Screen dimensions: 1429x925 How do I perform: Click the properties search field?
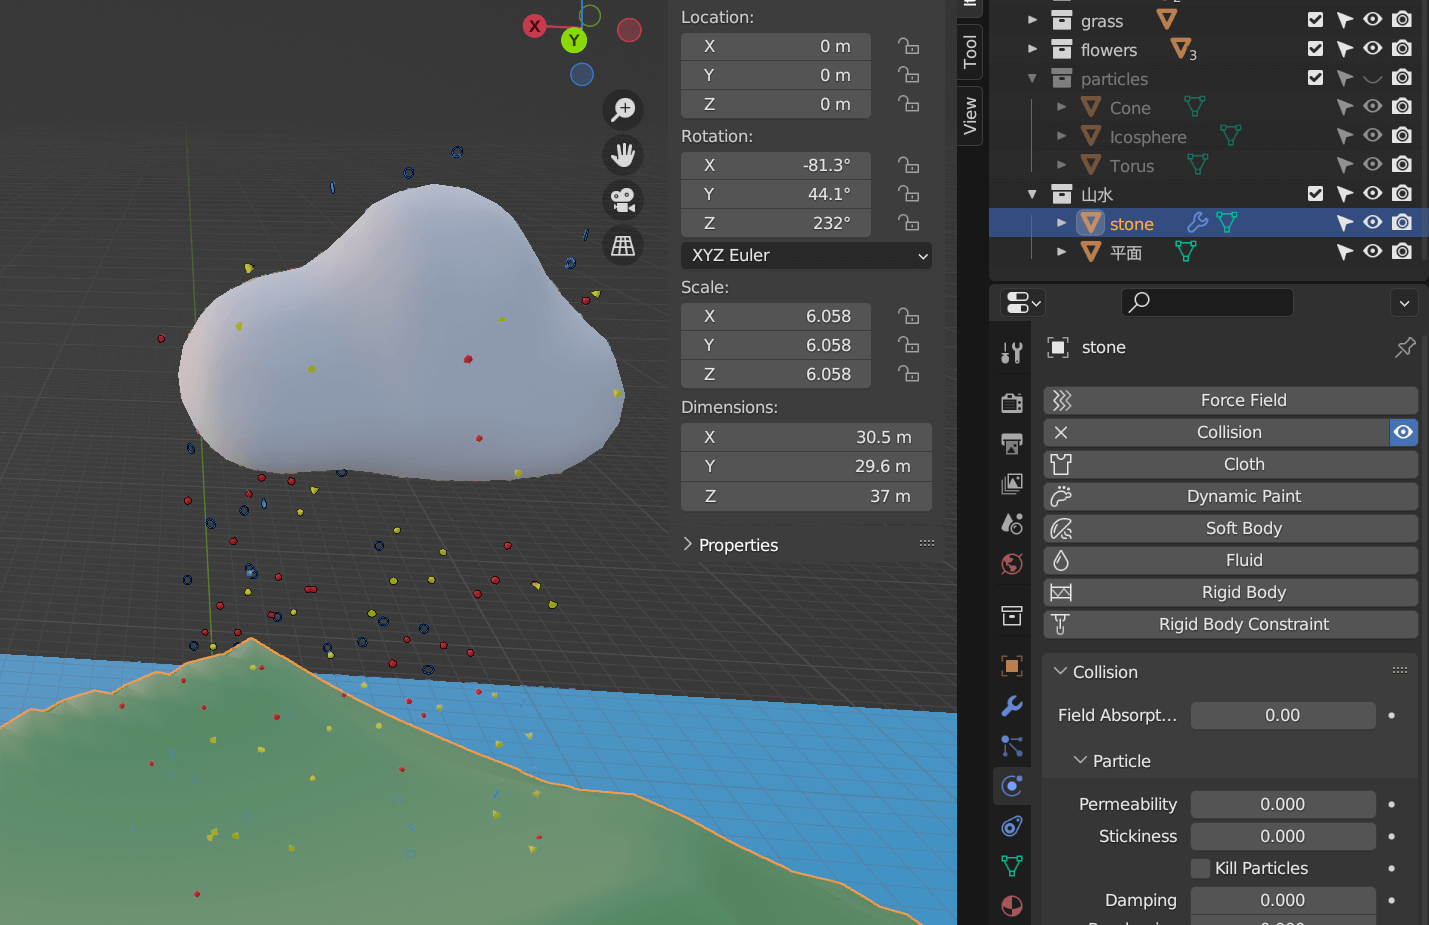click(1207, 302)
